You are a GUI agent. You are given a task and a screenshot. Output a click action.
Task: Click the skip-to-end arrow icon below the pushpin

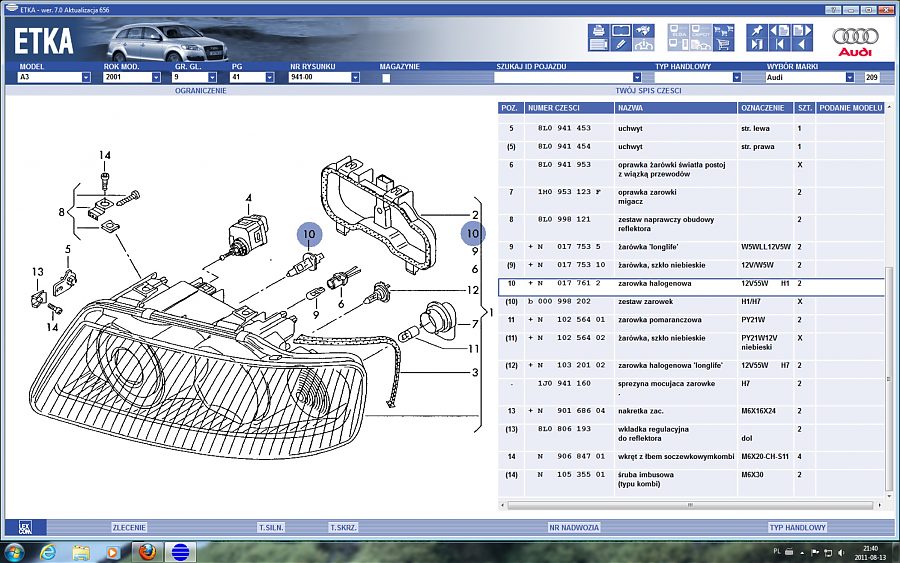tap(757, 44)
